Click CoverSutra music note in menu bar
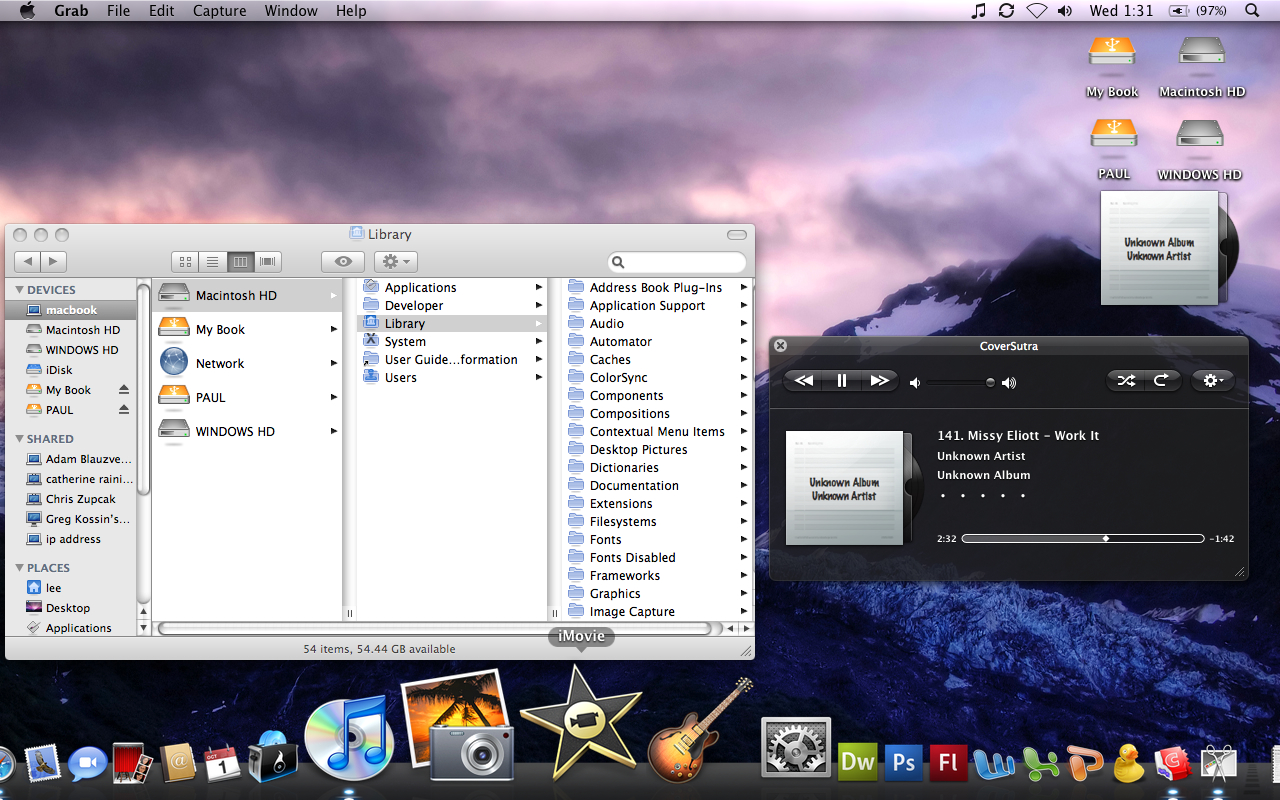The height and width of the screenshot is (800, 1280). tap(978, 11)
